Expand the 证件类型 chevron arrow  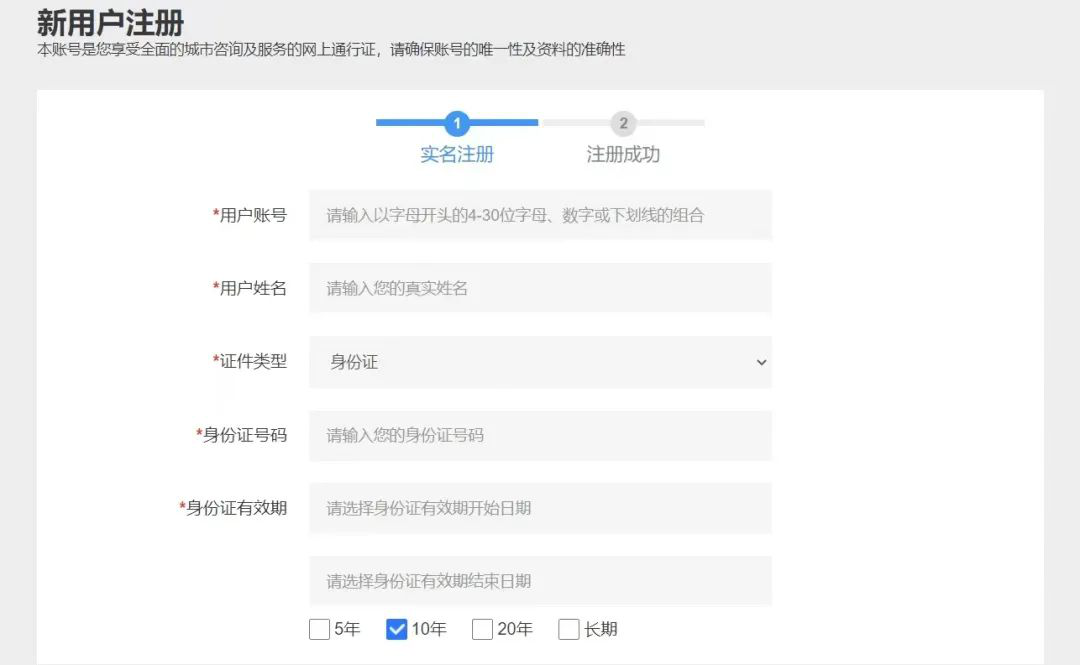tap(761, 362)
